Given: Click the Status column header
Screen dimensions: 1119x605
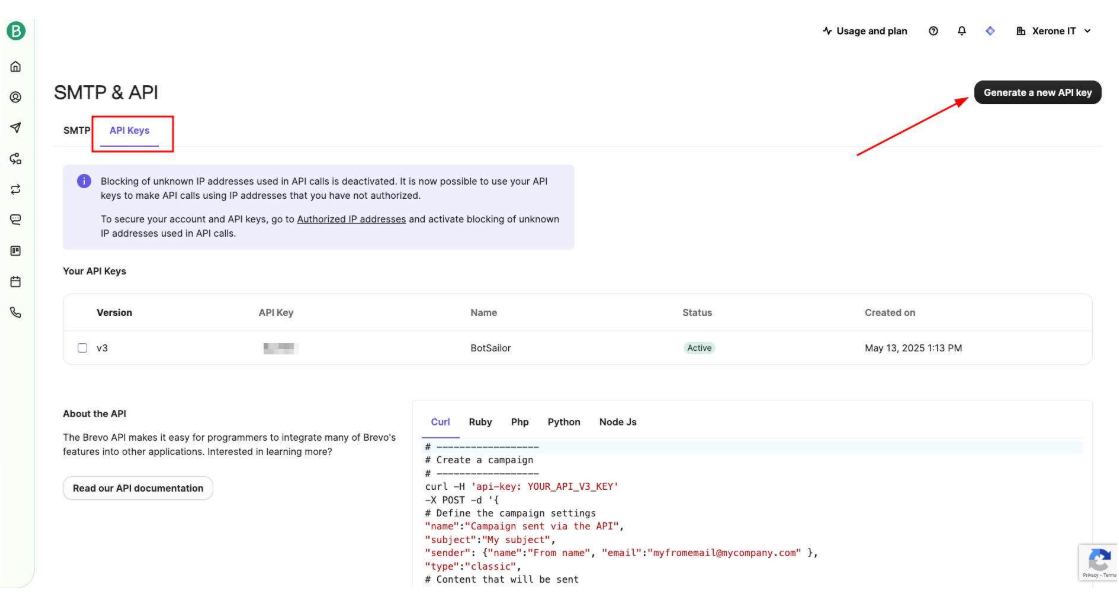Looking at the screenshot, I should pos(697,312).
